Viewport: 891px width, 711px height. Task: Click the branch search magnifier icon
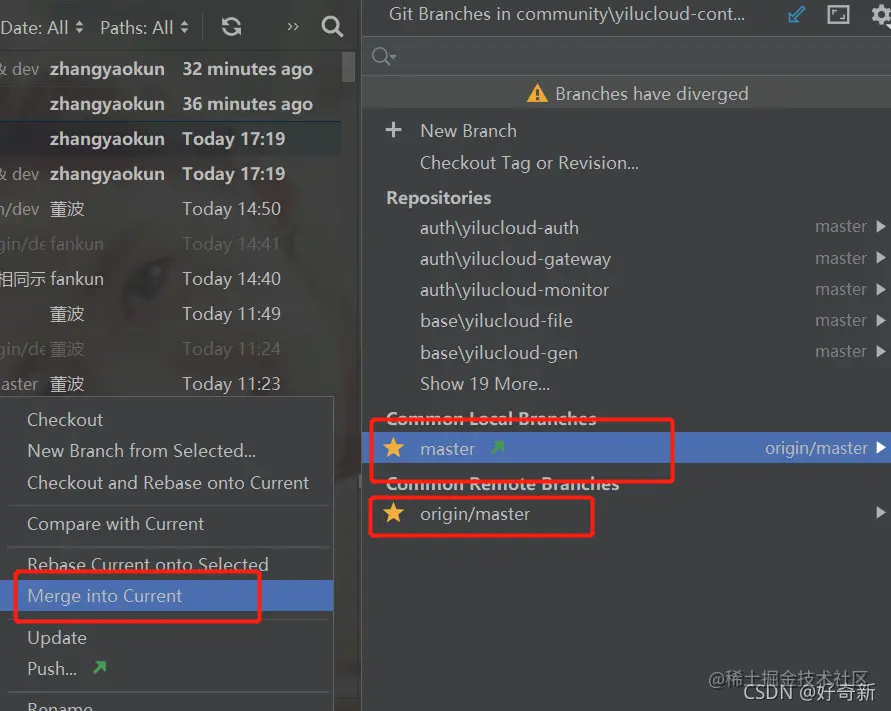(384, 56)
